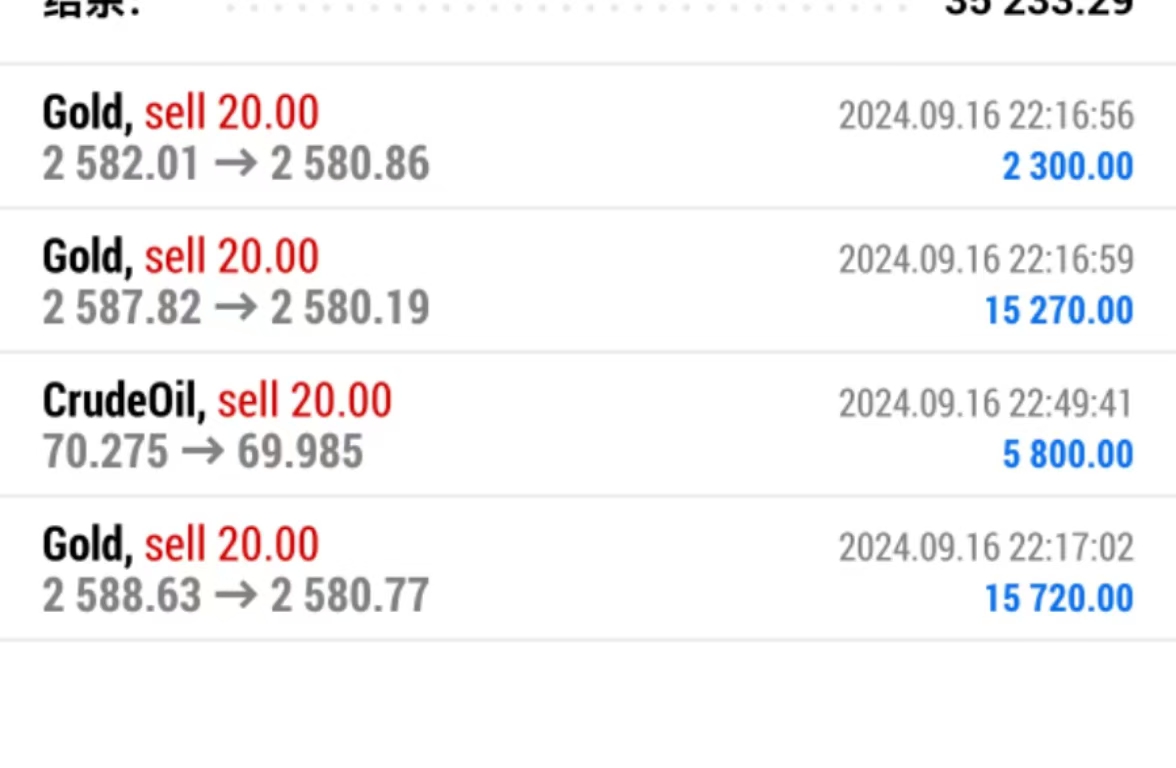The width and height of the screenshot is (1176, 768).
Task: Click the 2 300.00 profit value
Action: coord(1068,167)
